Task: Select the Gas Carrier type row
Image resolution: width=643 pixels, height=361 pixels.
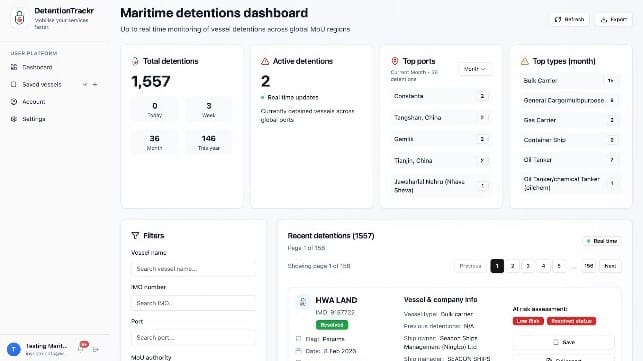Action: point(570,120)
